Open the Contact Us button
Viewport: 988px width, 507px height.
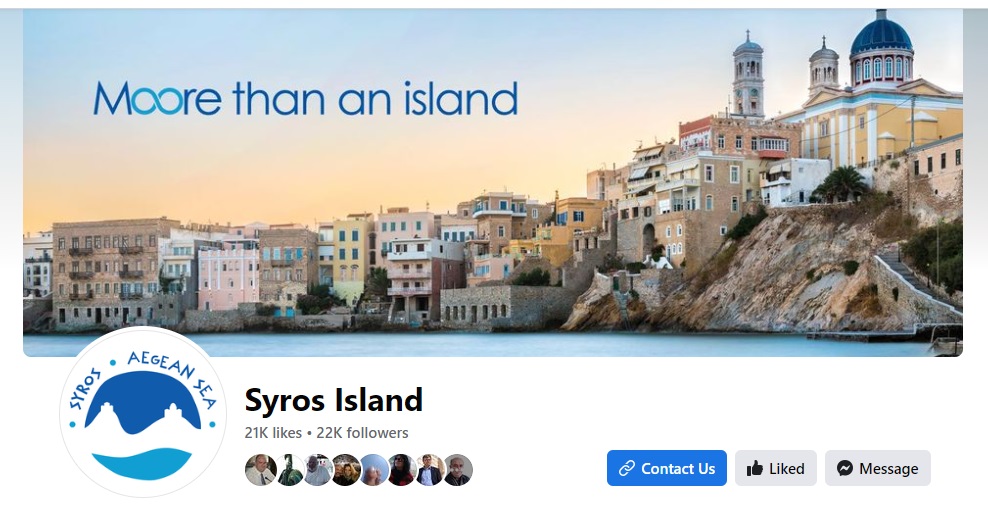667,468
